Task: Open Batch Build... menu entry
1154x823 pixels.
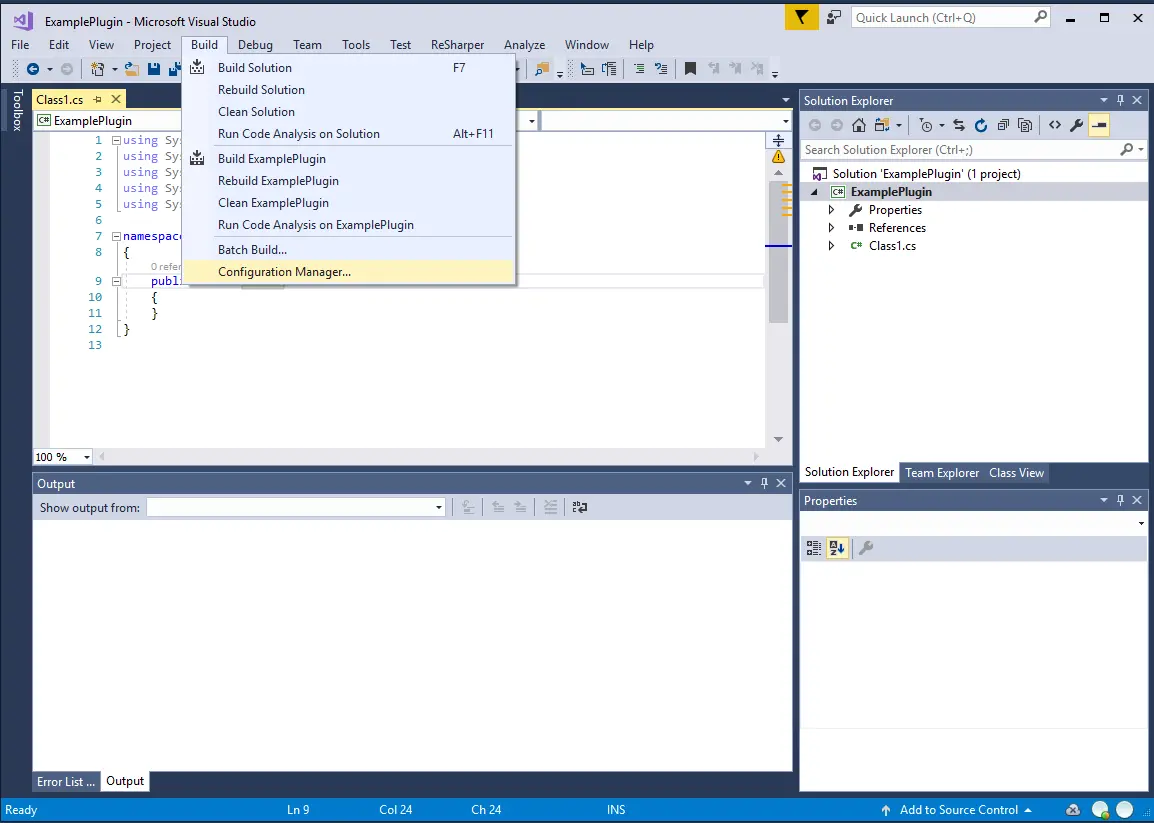Action: point(347,250)
